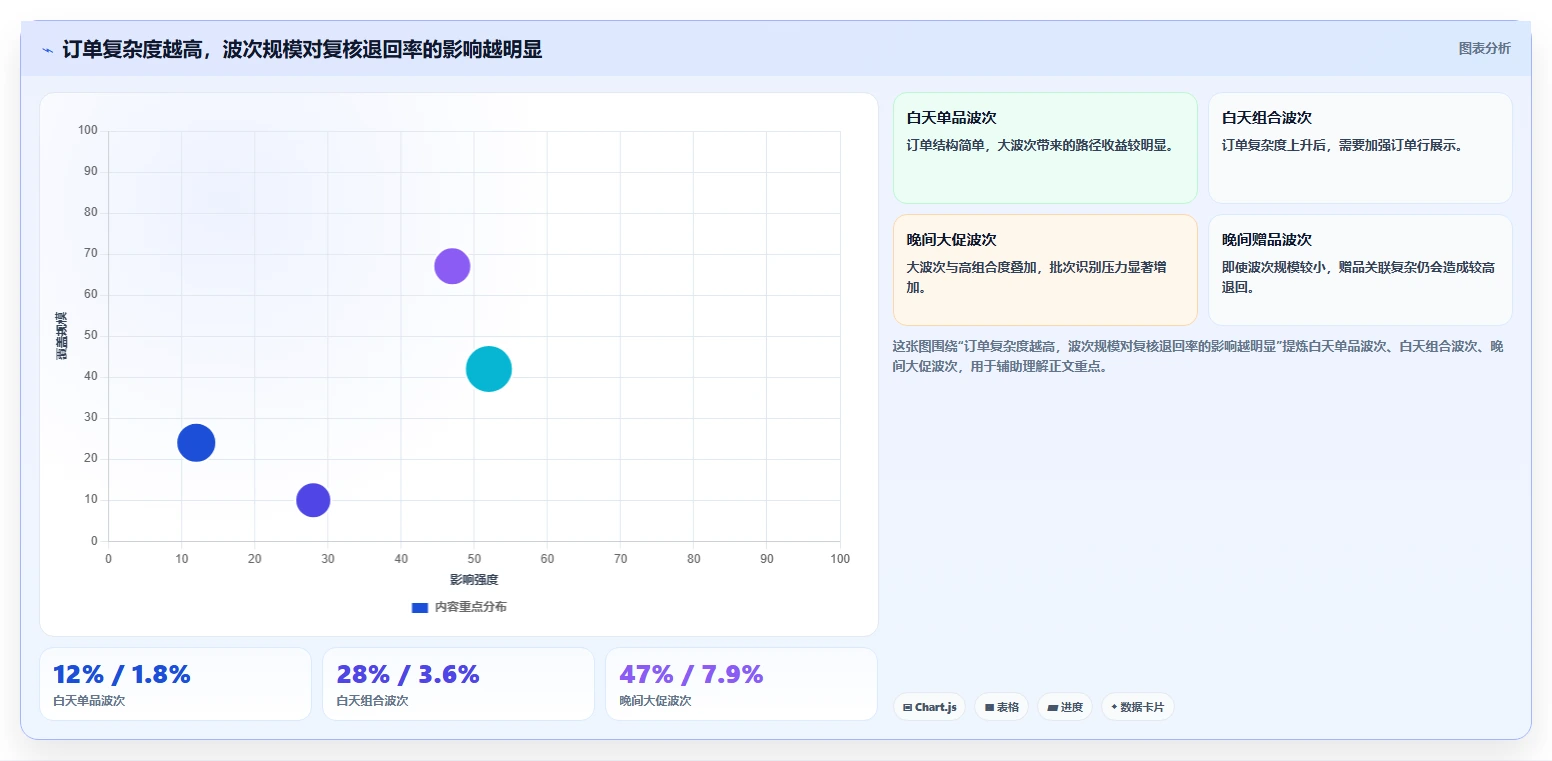Click the text 订单复杂度上升后，需要加强订单行展示
This screenshot has width=1552, height=761.
[1344, 145]
